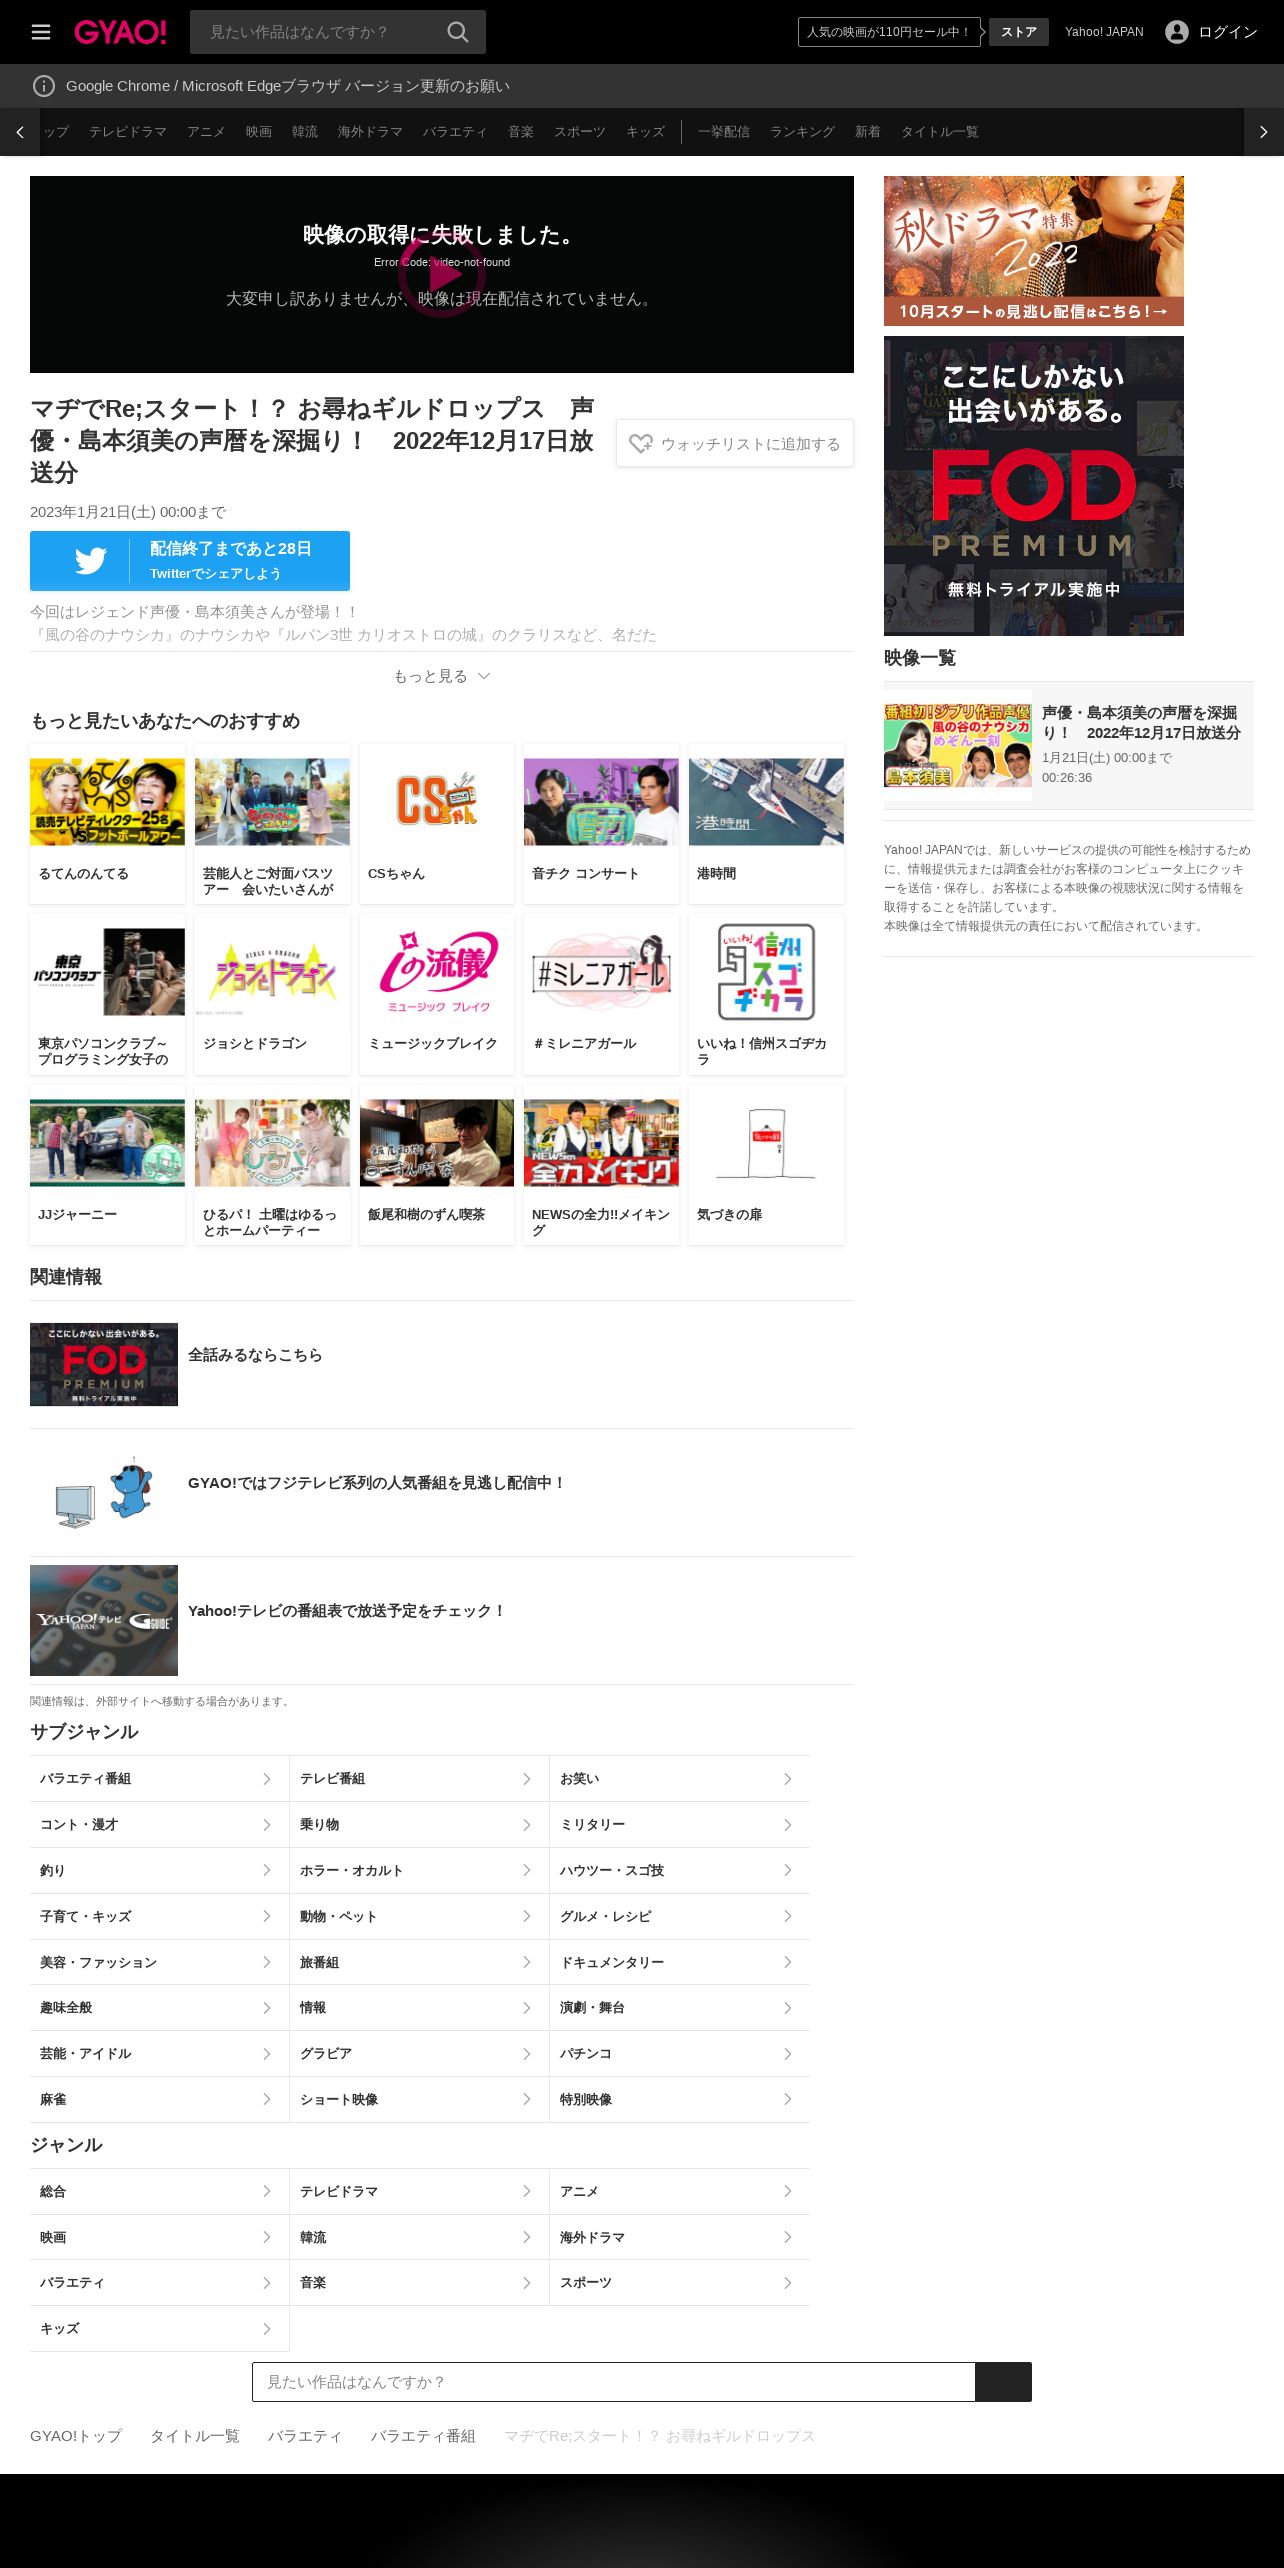Click the dark footer search button
Viewport: 1284px width, 2568px height.
click(x=1003, y=2382)
